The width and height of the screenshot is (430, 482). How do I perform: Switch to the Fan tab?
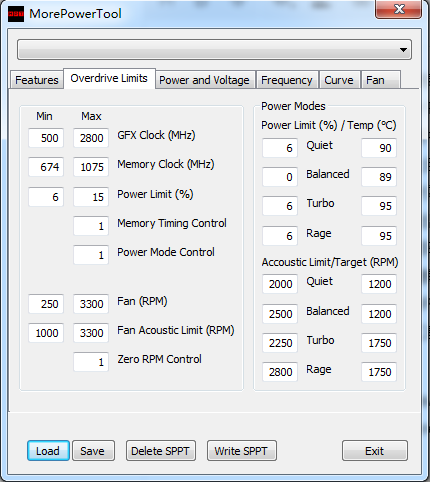coord(381,80)
